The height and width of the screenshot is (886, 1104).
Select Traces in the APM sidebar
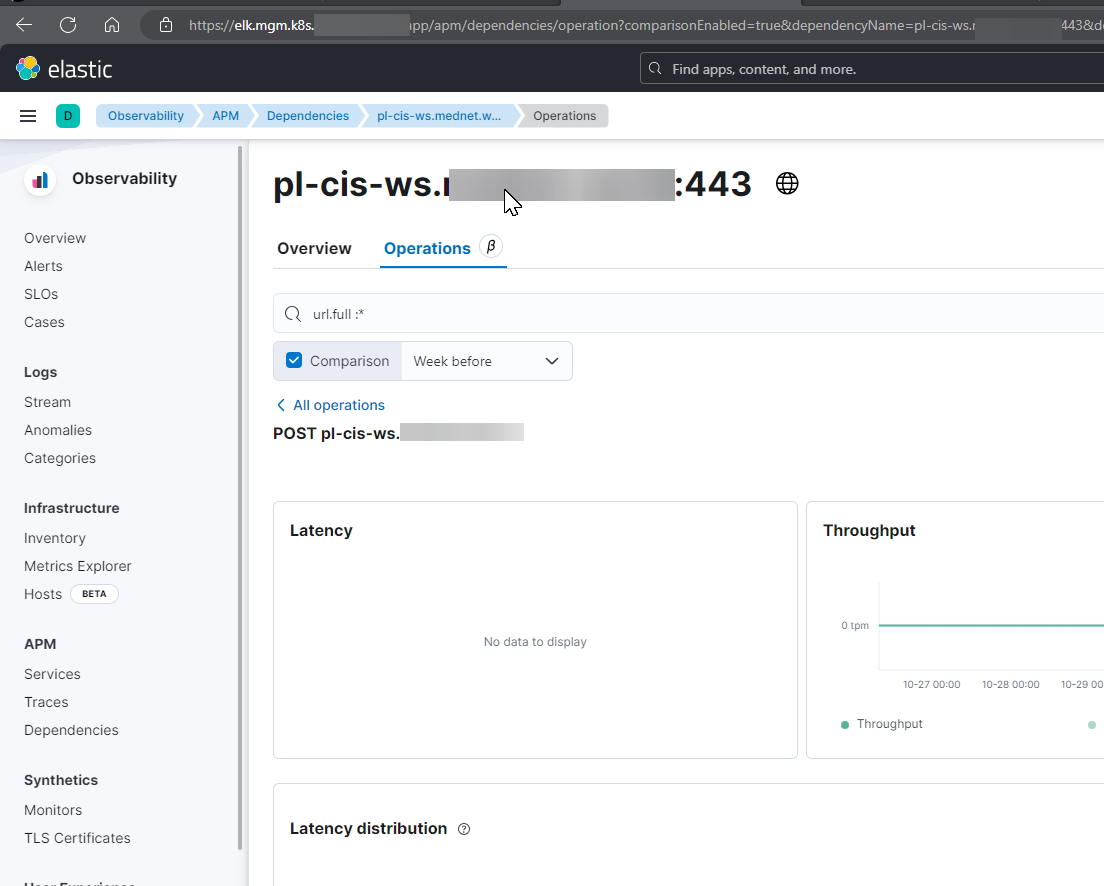point(46,701)
